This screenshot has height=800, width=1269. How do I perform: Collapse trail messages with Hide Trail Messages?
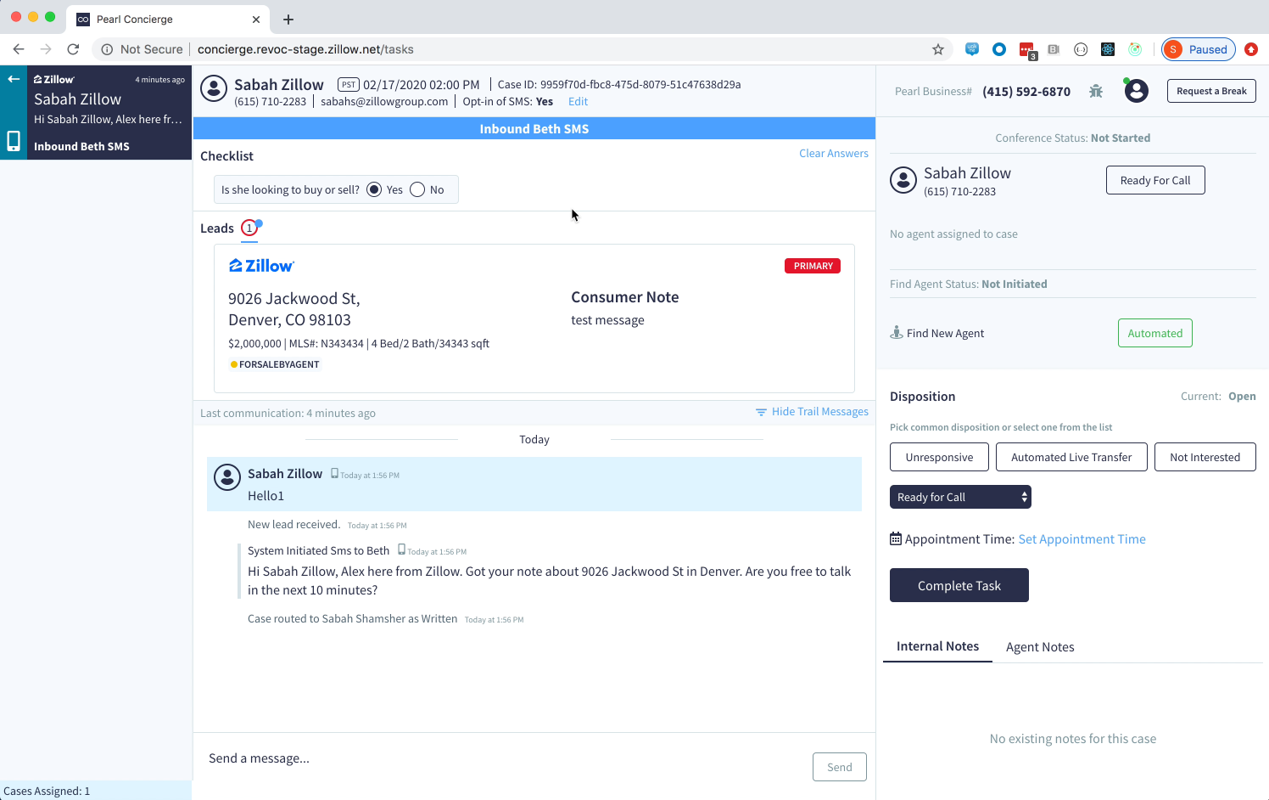pyautogui.click(x=811, y=412)
